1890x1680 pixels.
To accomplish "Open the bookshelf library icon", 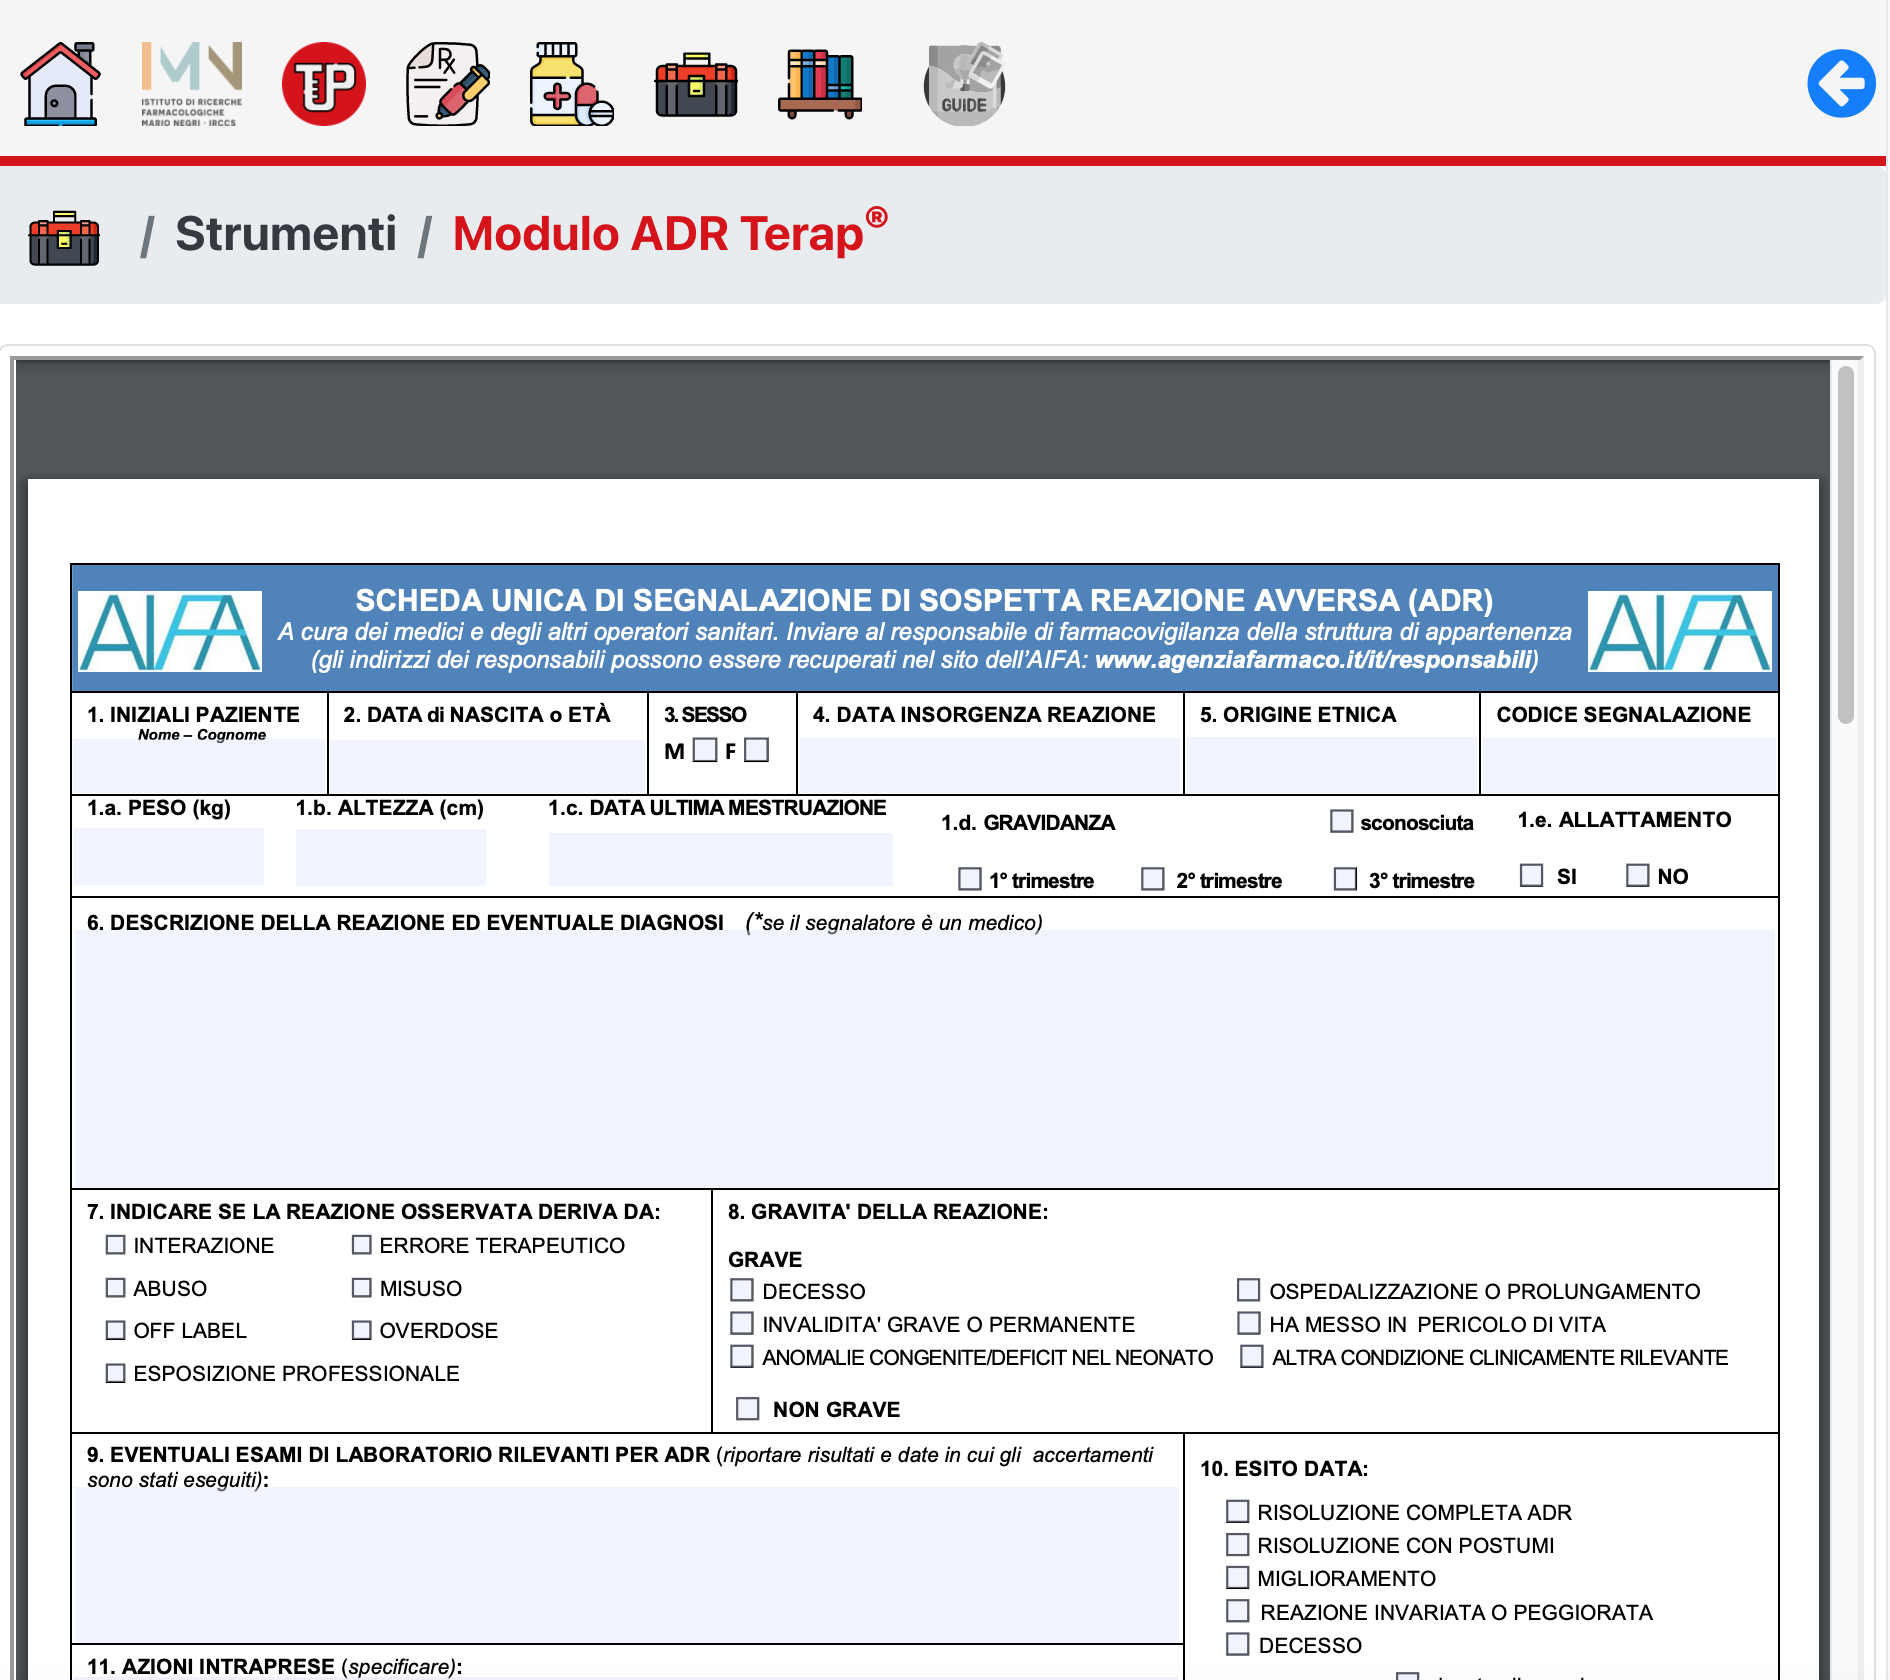I will tap(820, 84).
